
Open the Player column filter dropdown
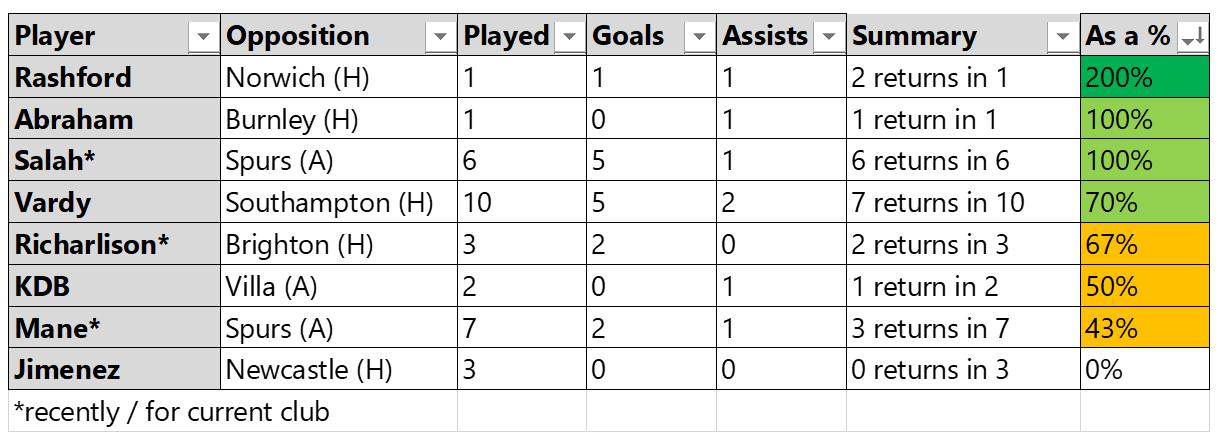pyautogui.click(x=204, y=37)
